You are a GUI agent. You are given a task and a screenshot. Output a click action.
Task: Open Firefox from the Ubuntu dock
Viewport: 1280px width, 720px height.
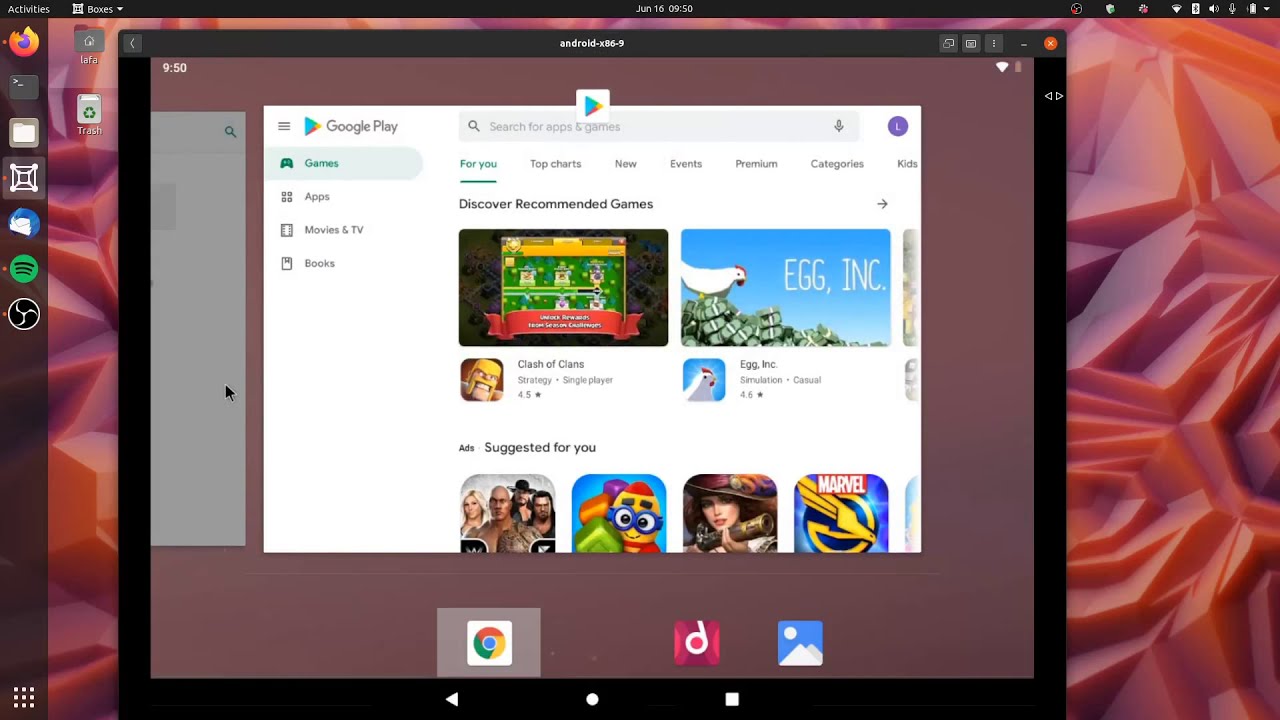24,42
